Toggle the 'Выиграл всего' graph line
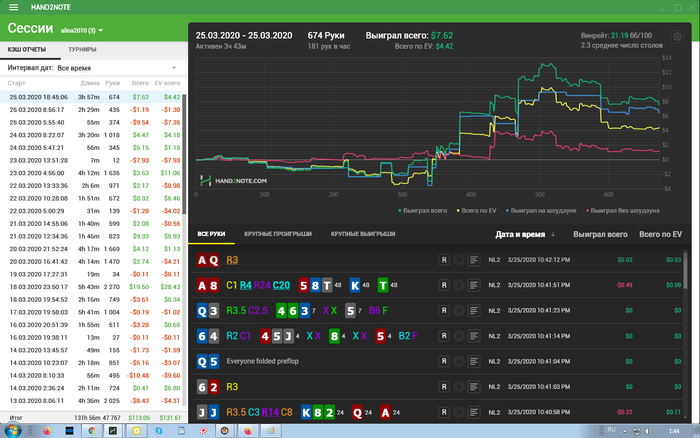 pyautogui.click(x=422, y=210)
